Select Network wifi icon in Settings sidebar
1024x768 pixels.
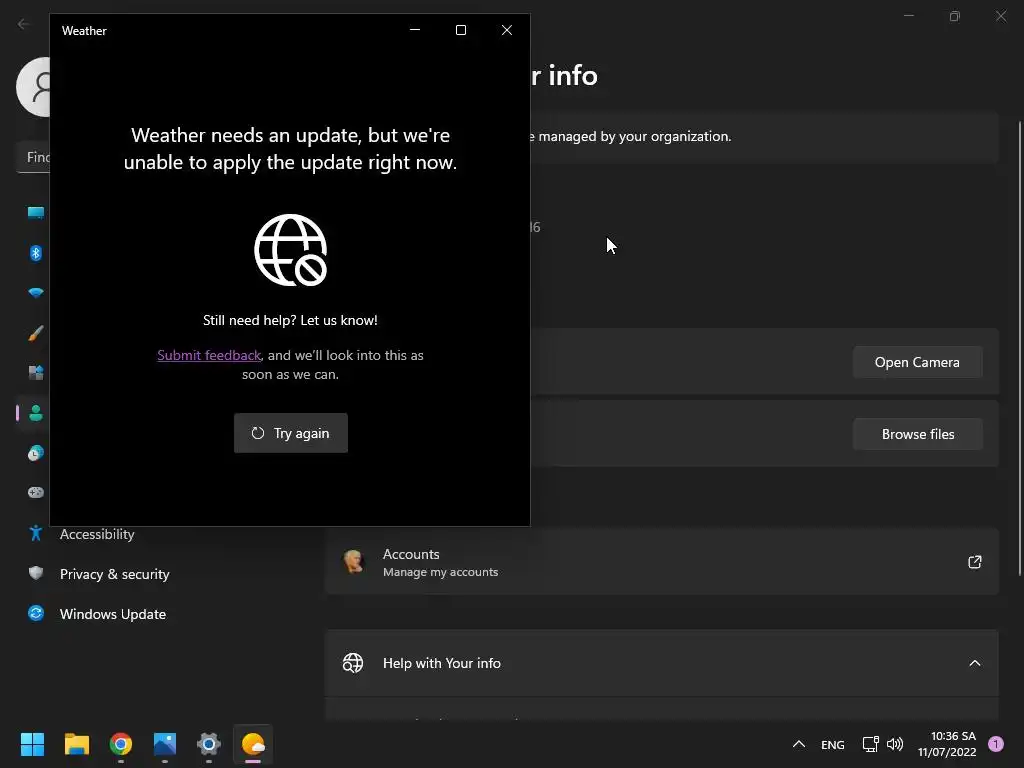[x=36, y=293]
